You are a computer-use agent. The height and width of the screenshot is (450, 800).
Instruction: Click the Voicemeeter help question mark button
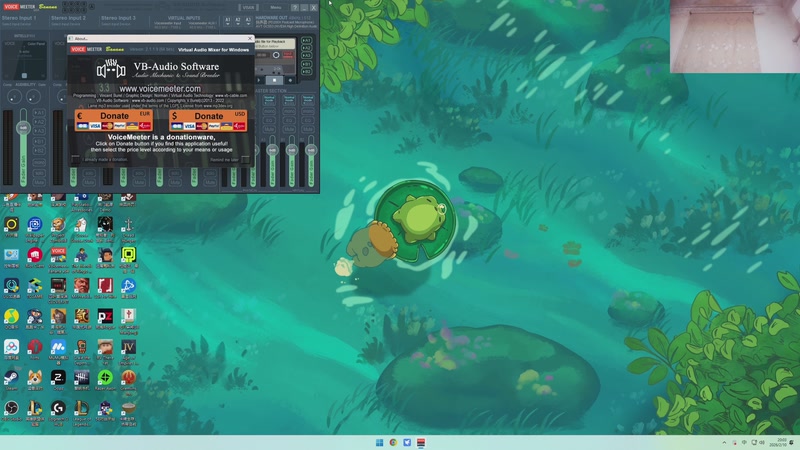[x=295, y=8]
